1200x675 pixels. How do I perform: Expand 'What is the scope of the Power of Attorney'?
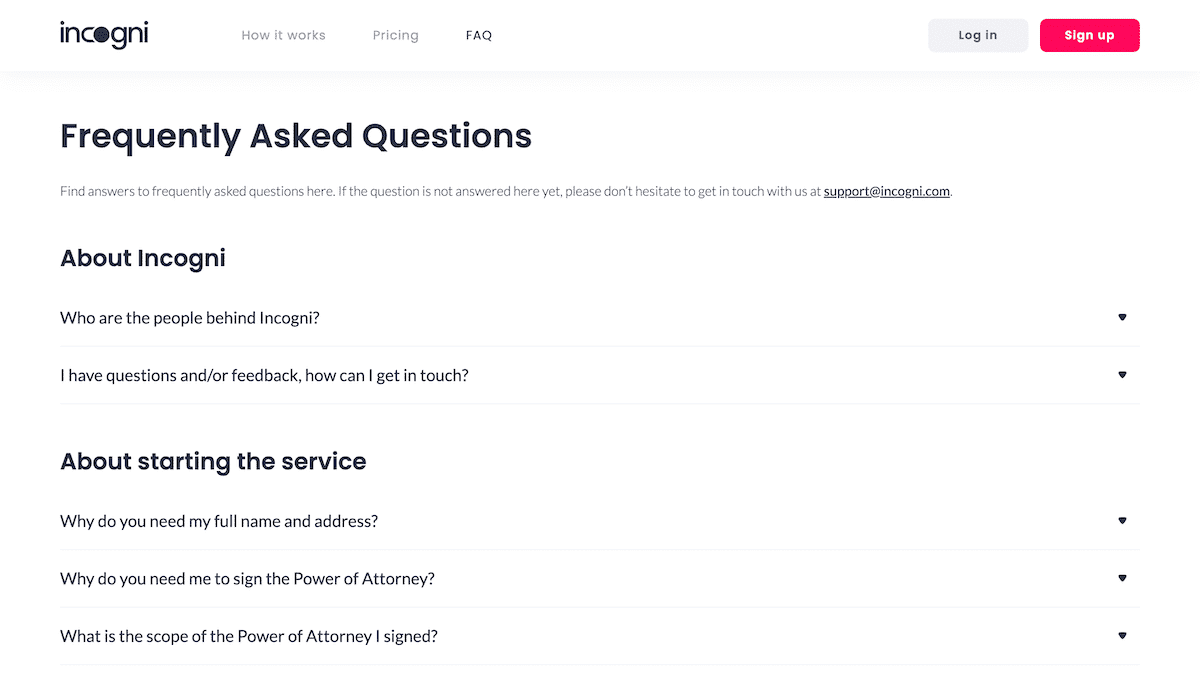(248, 636)
